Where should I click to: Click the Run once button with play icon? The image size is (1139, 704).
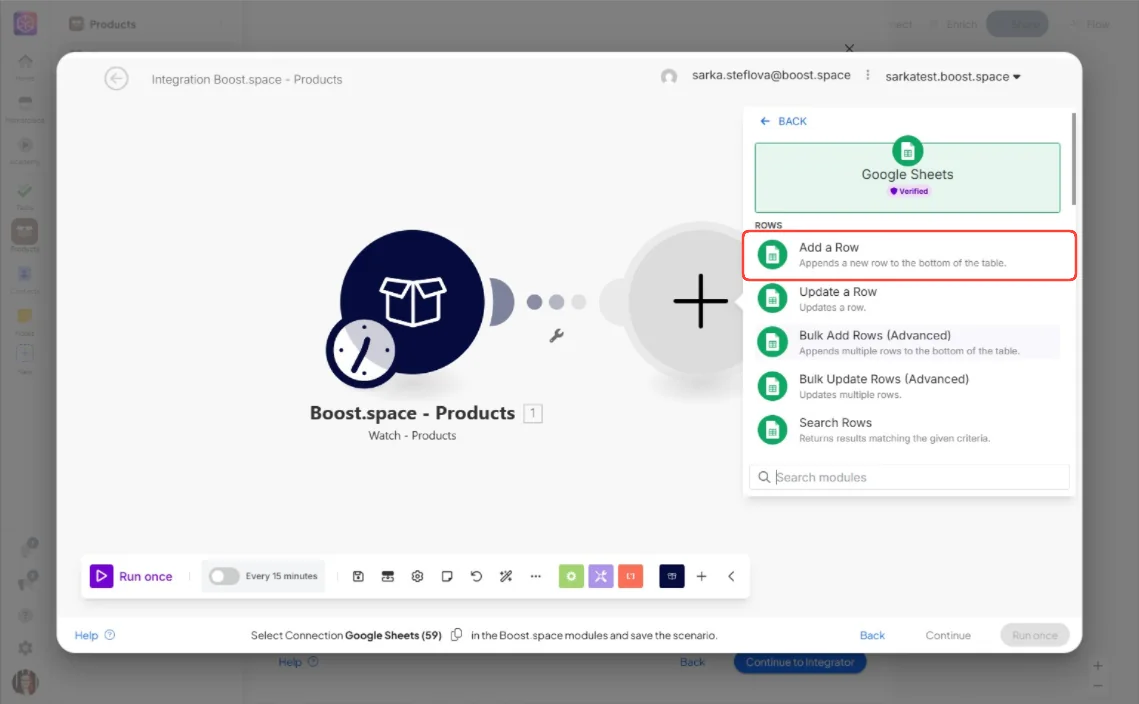[131, 576]
